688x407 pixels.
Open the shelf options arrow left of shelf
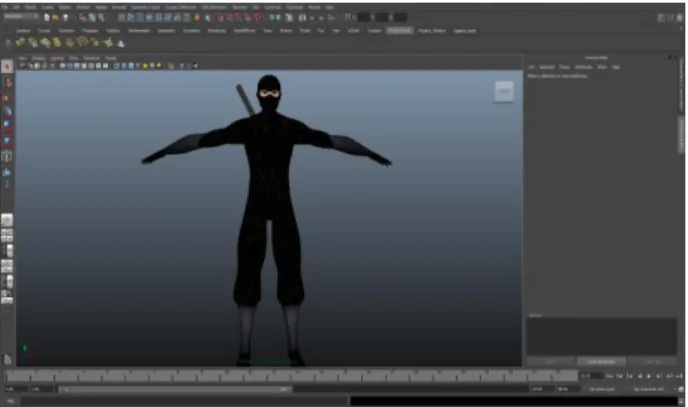click(7, 43)
